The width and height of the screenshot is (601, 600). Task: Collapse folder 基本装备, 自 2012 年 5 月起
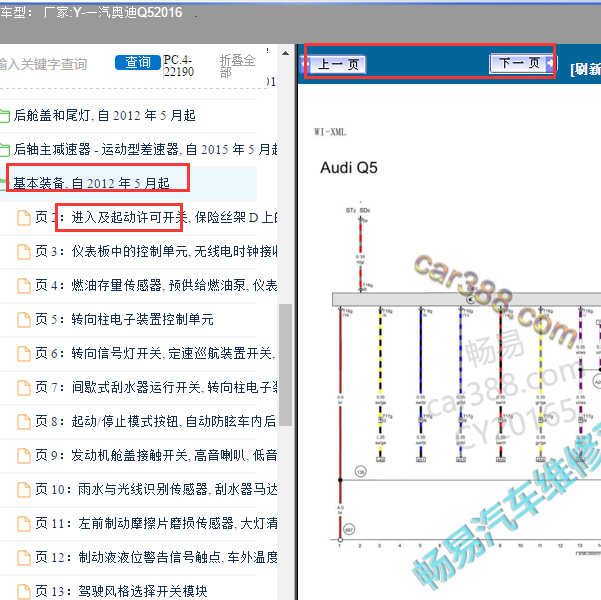91,183
